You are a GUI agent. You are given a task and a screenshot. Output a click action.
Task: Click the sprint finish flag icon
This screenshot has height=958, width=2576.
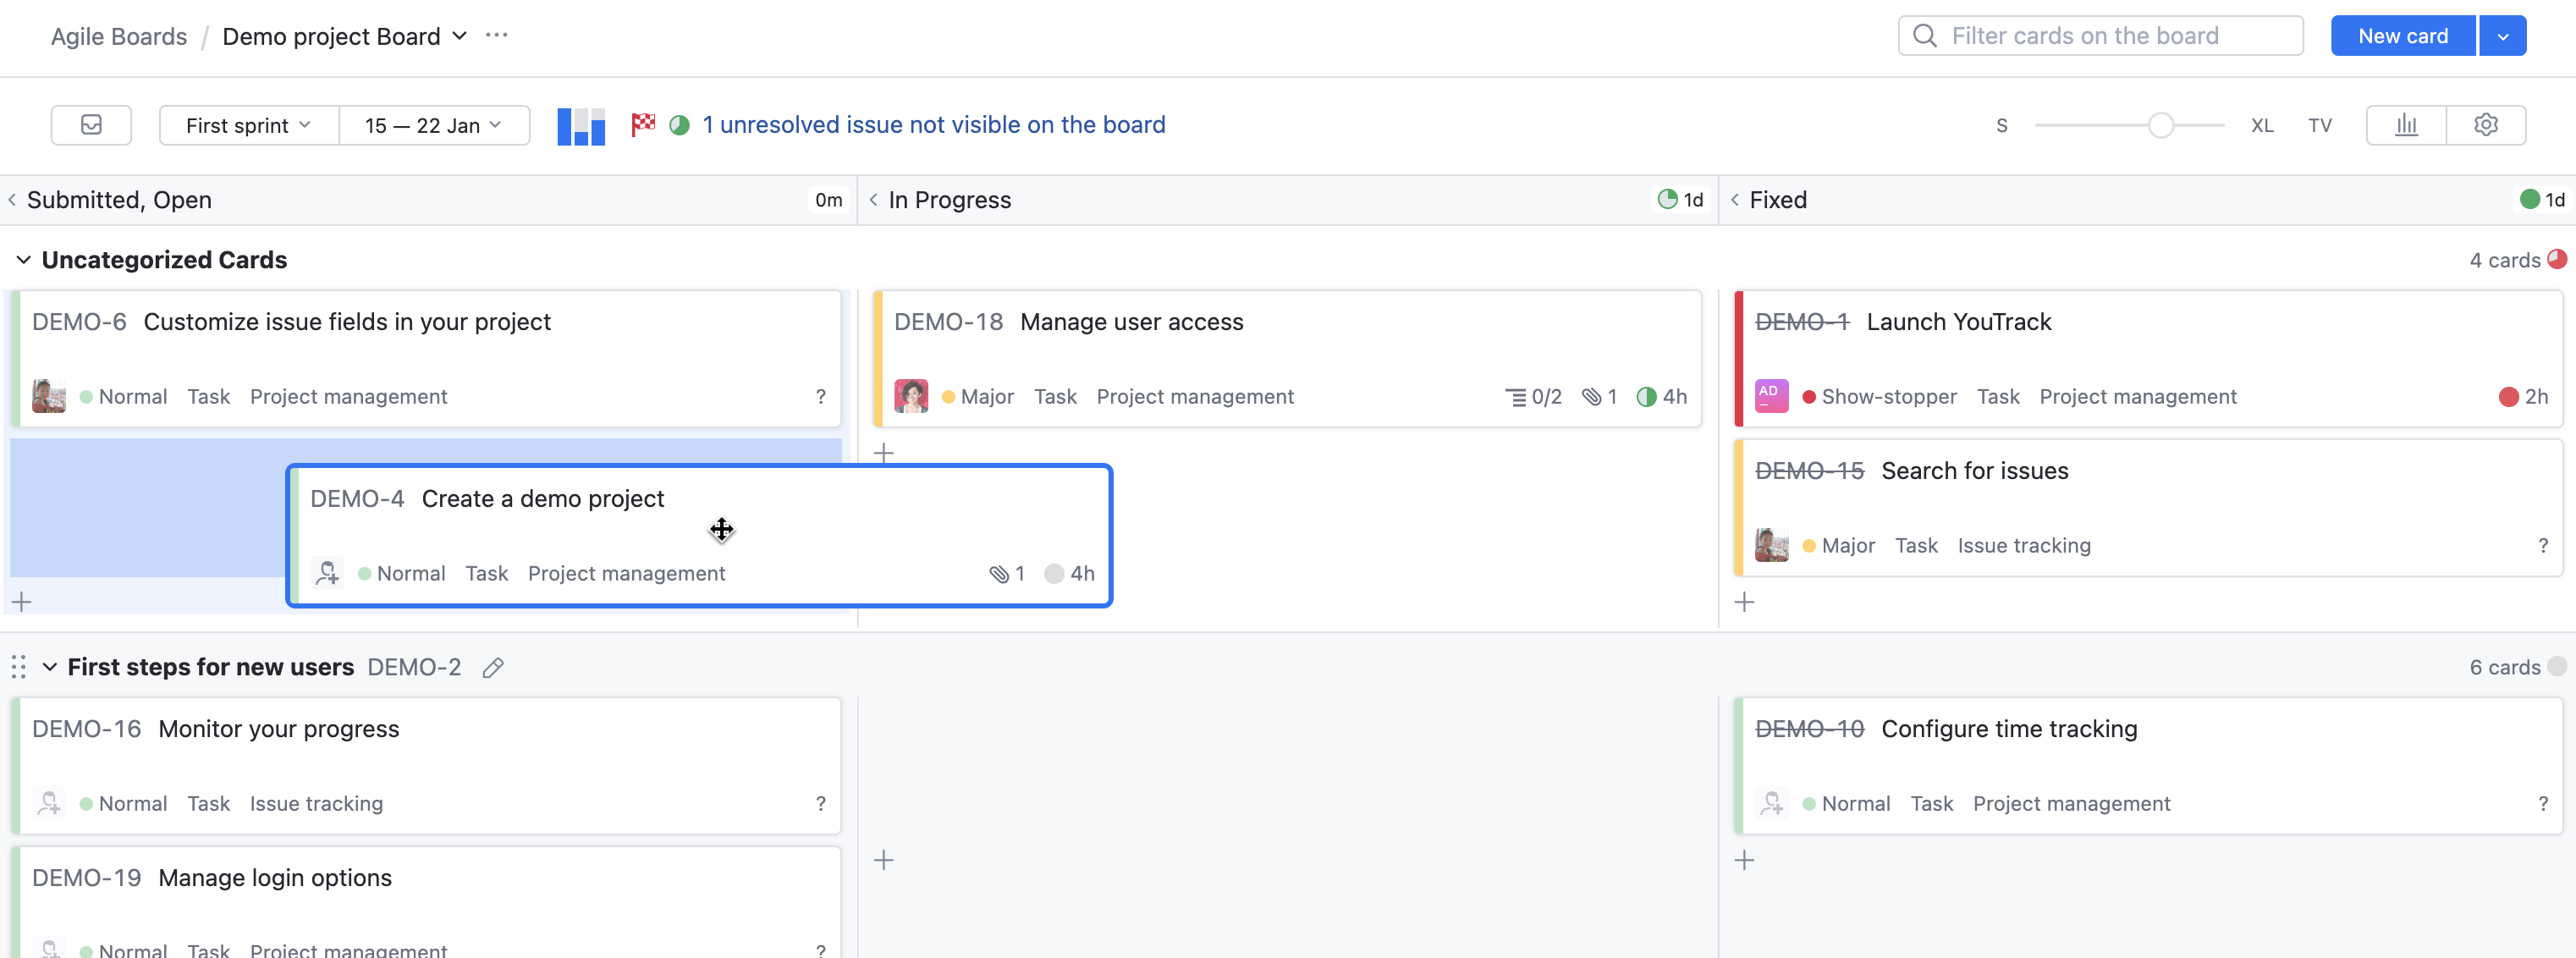click(x=643, y=125)
